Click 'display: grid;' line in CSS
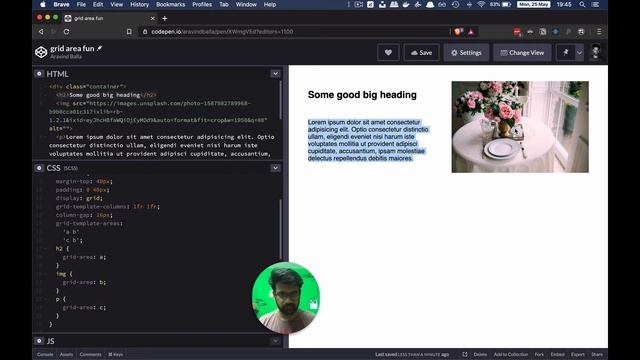 (x=79, y=198)
